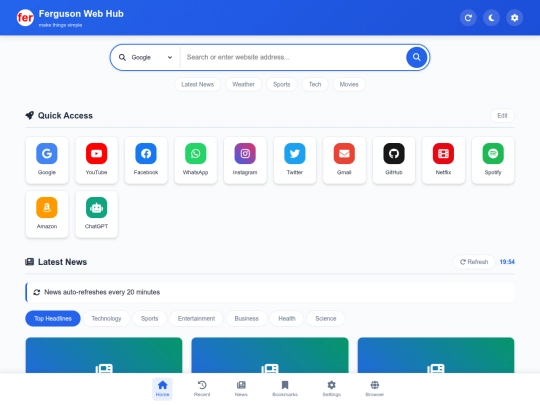Select the Technology news category
The height and width of the screenshot is (405, 540).
[x=106, y=319]
